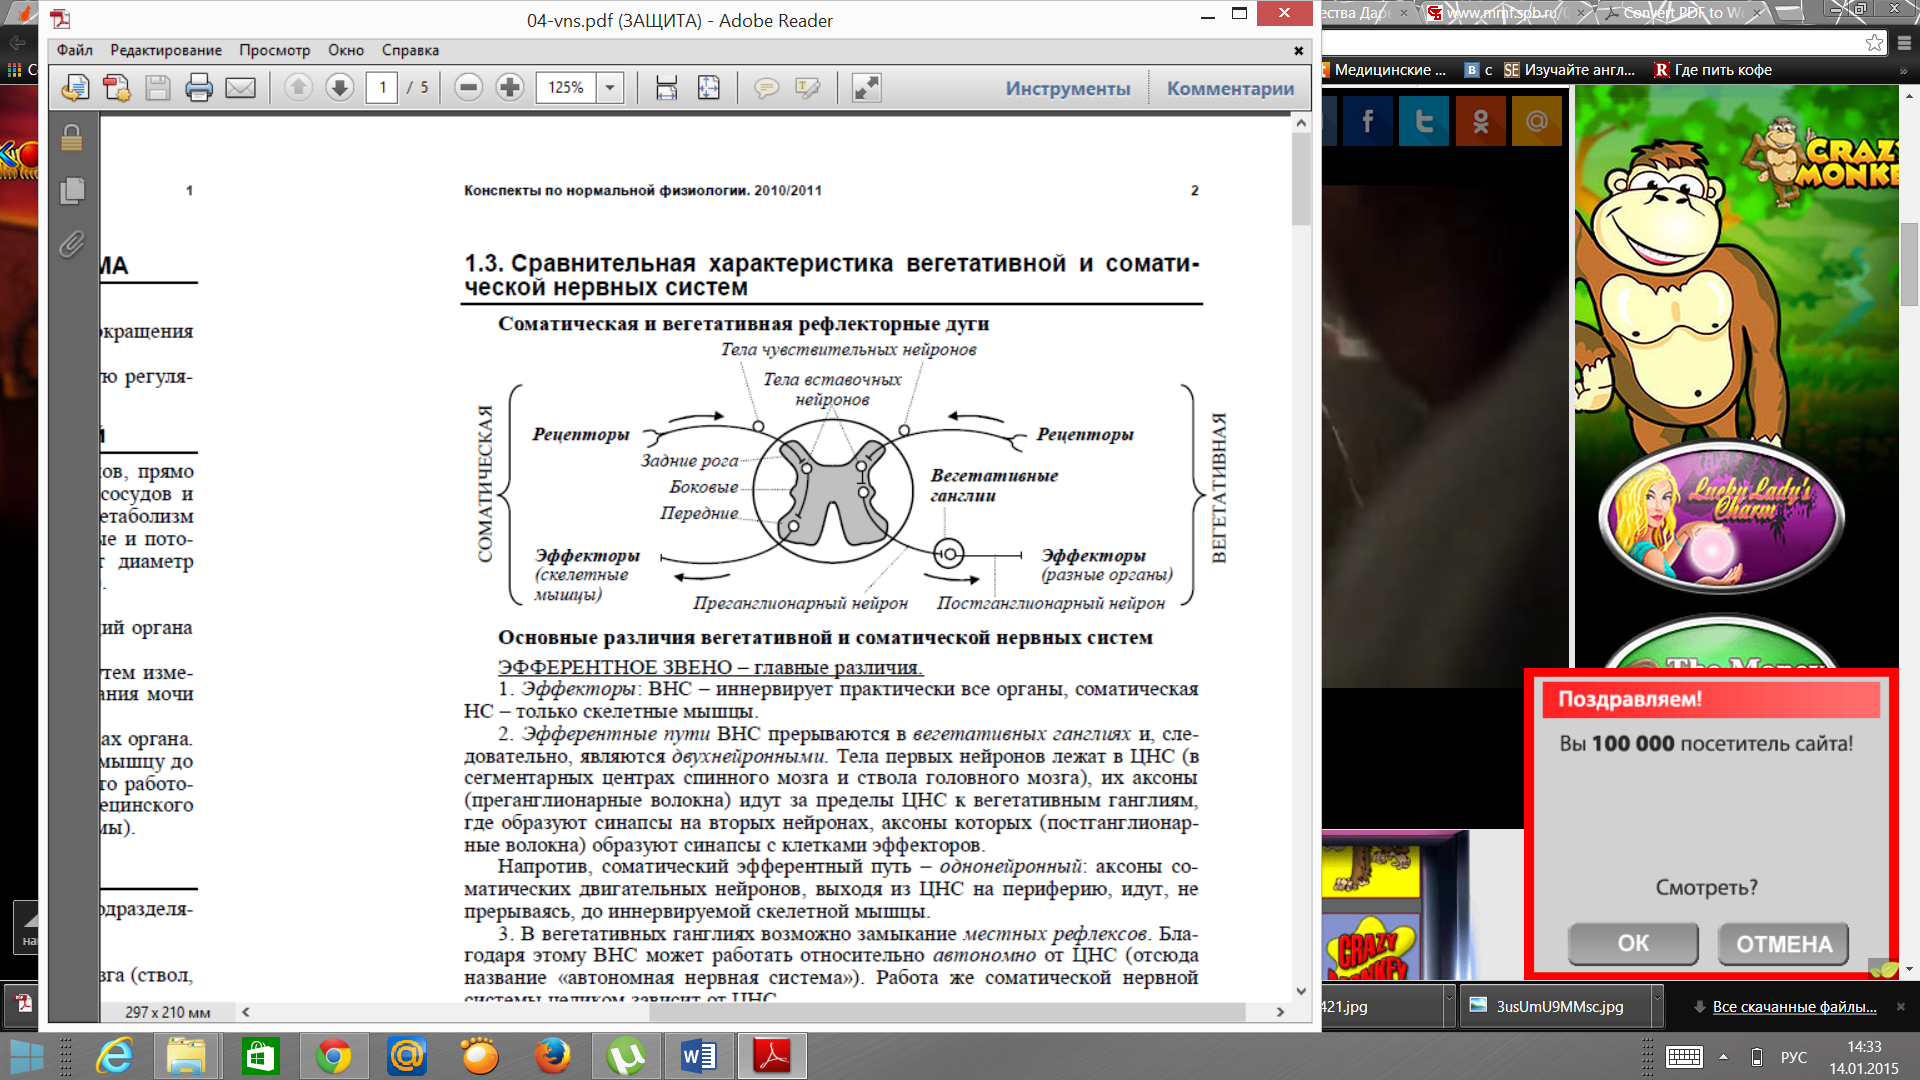Zoom in with the plus icon
This screenshot has height=1080, width=1920.
click(510, 88)
